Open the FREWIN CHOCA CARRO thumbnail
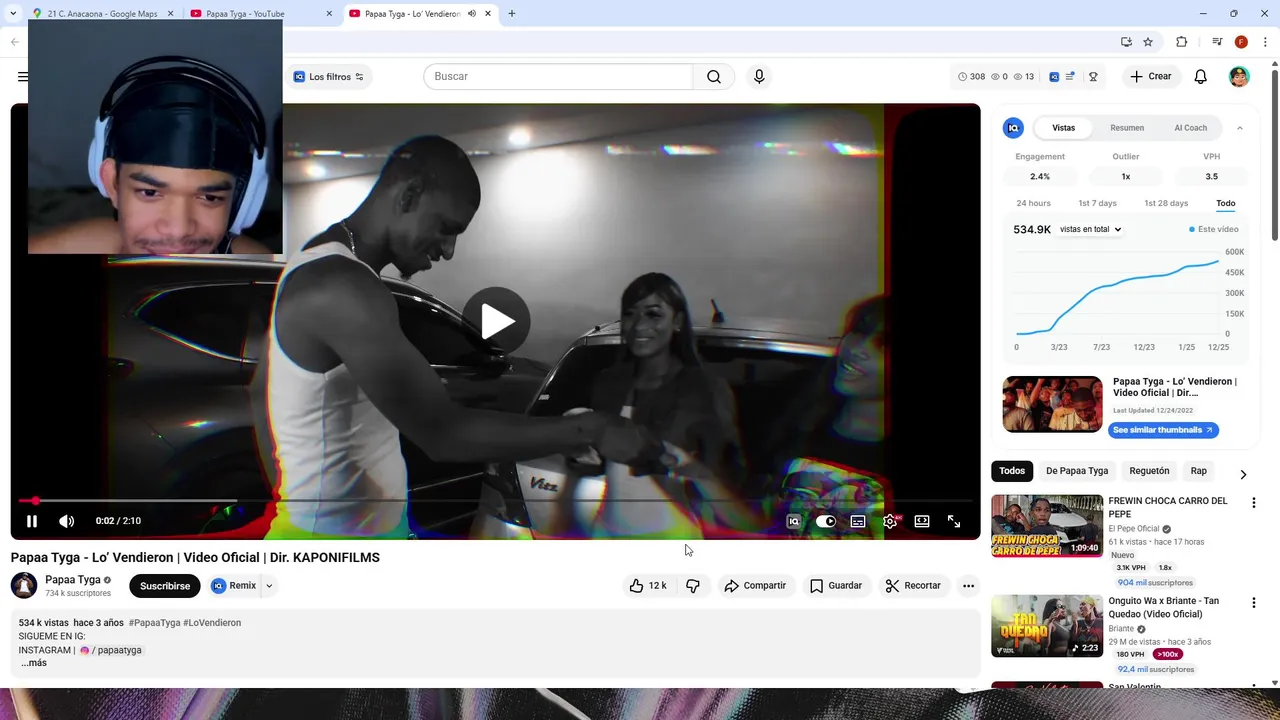 1047,526
